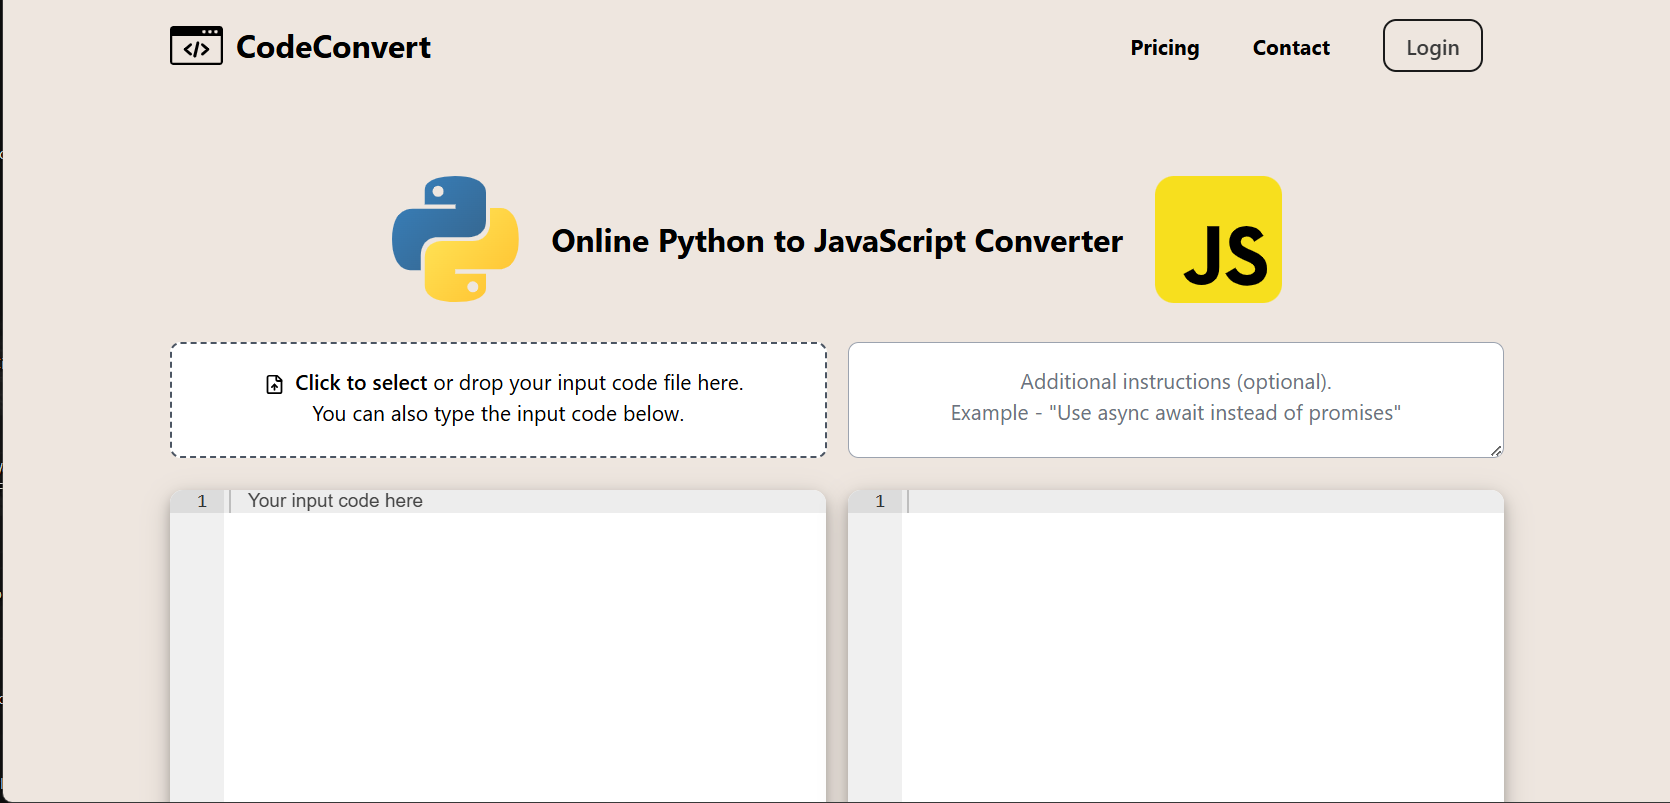Screen dimensions: 1670x803
Task: Click the CodeConvert brand name
Action: 333,47
